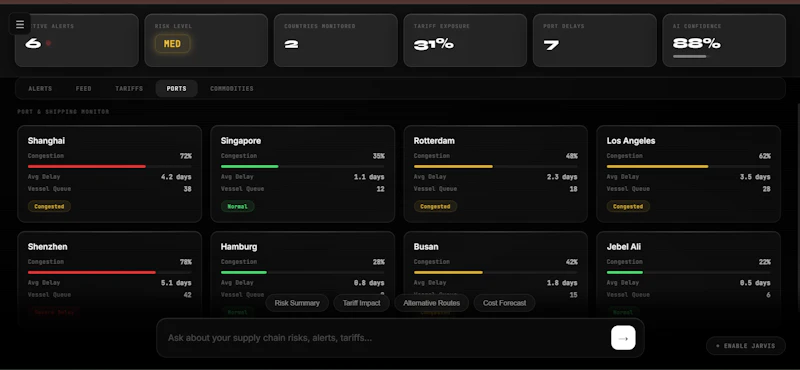This screenshot has height=370, width=800.
Task: Click the Shanghai port title
Action: (x=46, y=141)
